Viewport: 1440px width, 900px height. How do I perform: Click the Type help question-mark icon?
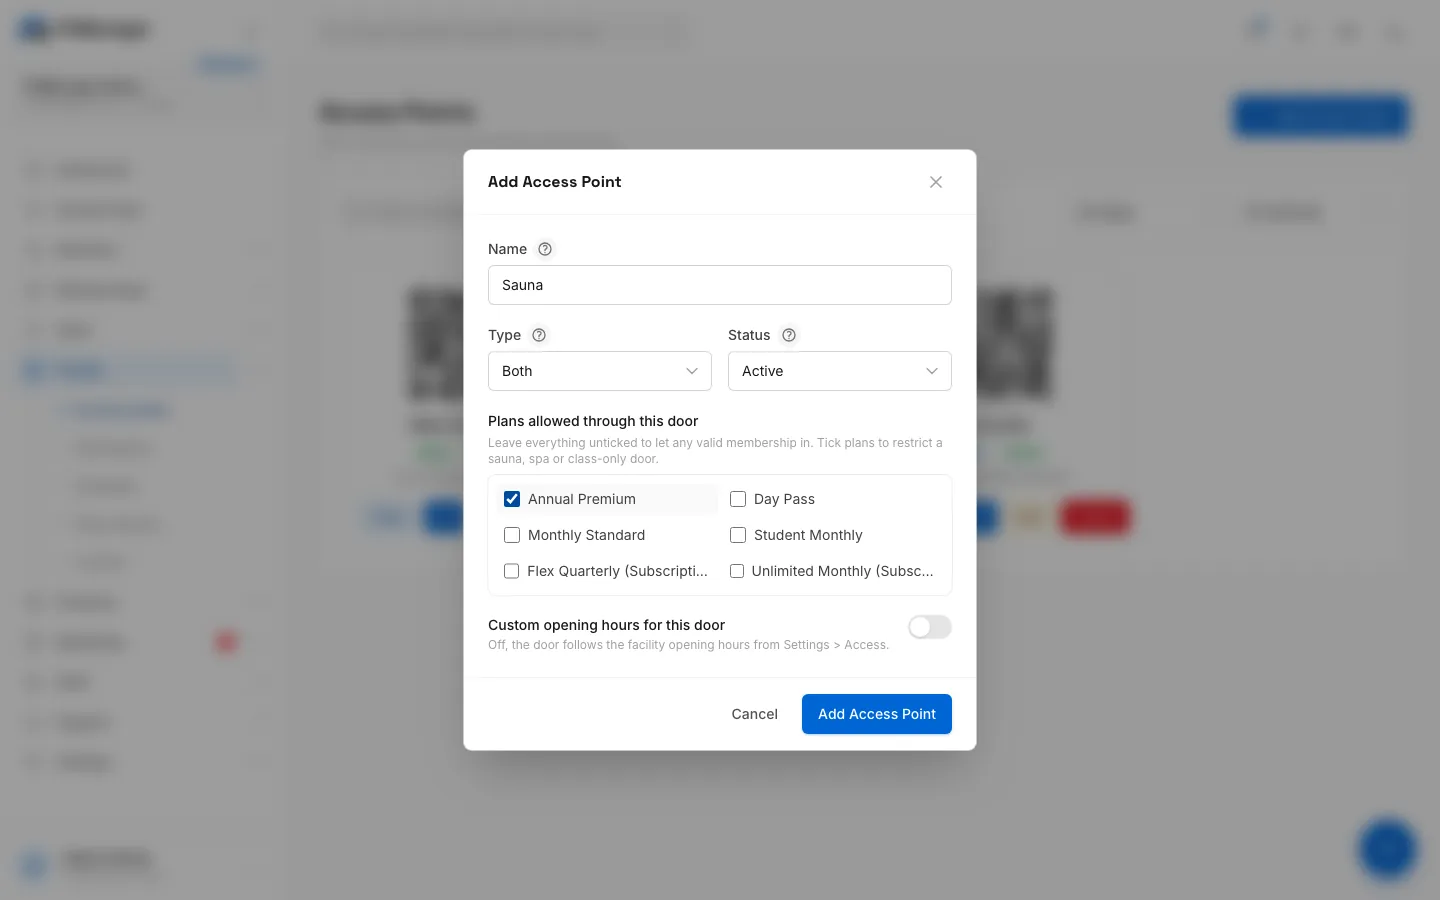(539, 335)
